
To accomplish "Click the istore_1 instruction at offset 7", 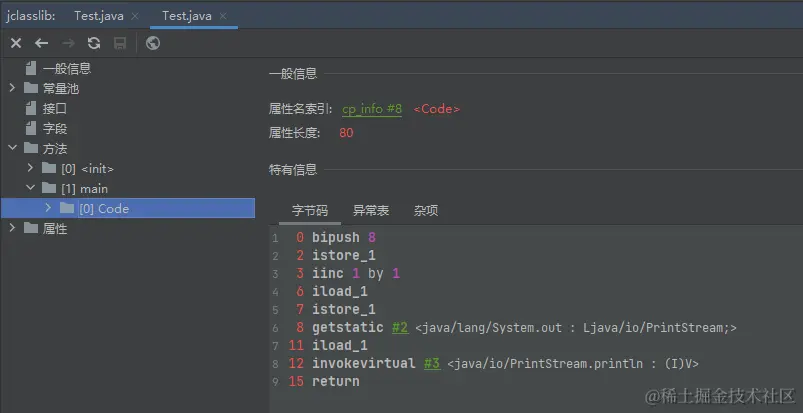I will pos(344,309).
